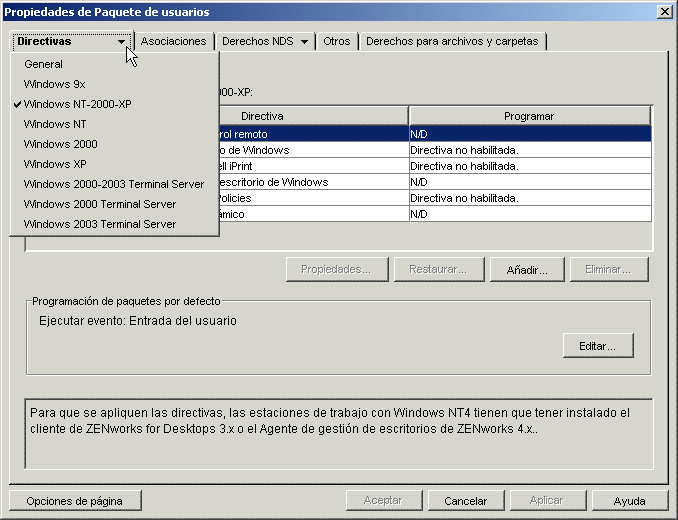The image size is (678, 520).
Task: Choose Windows 2003 Terminal Server entry
Action: click(115, 224)
